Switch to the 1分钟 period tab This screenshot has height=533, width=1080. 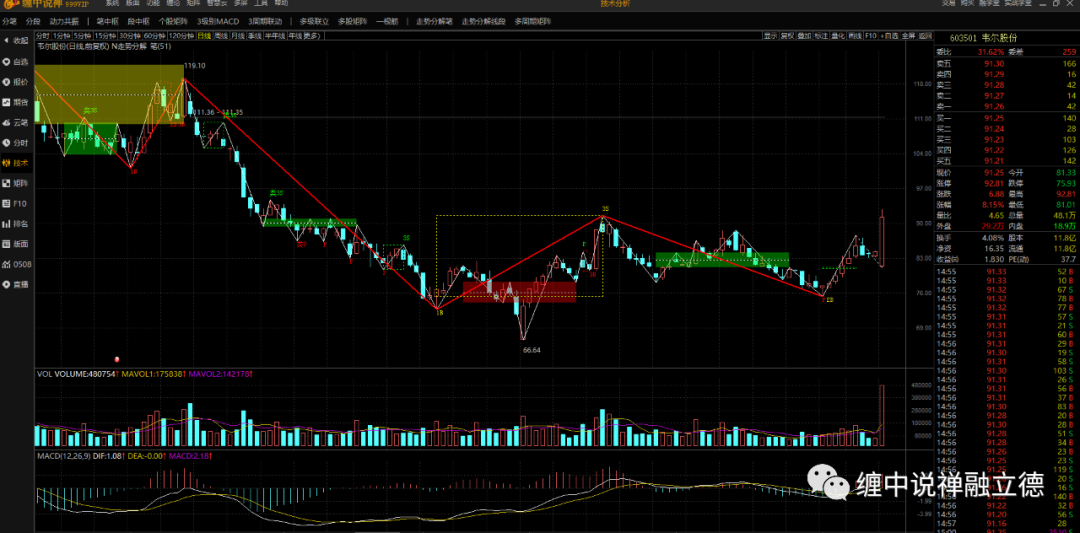point(62,36)
